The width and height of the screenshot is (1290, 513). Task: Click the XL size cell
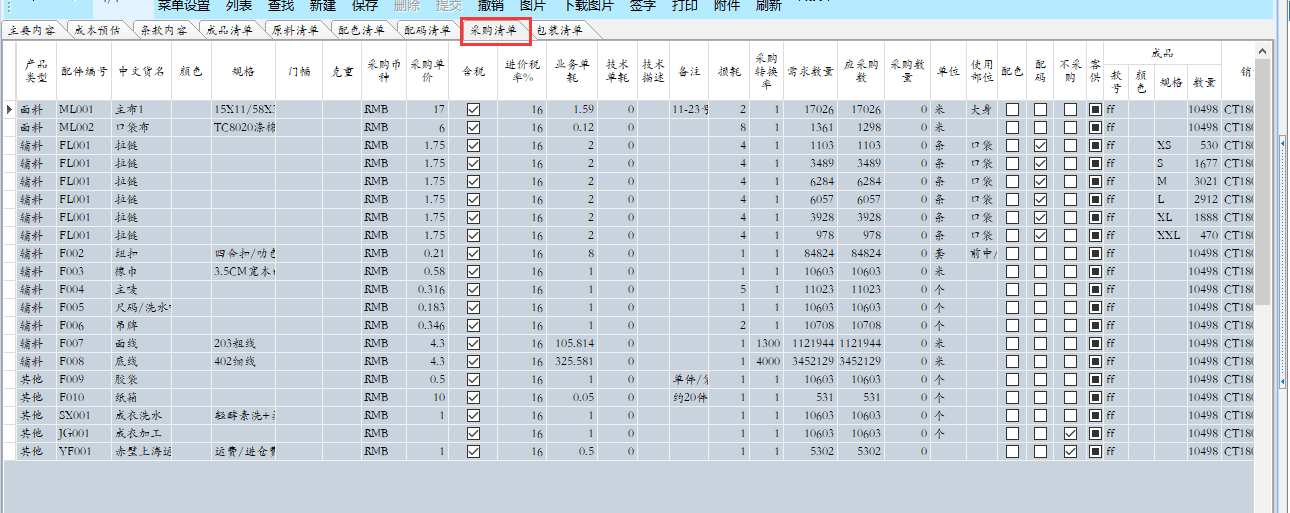pyautogui.click(x=1170, y=217)
